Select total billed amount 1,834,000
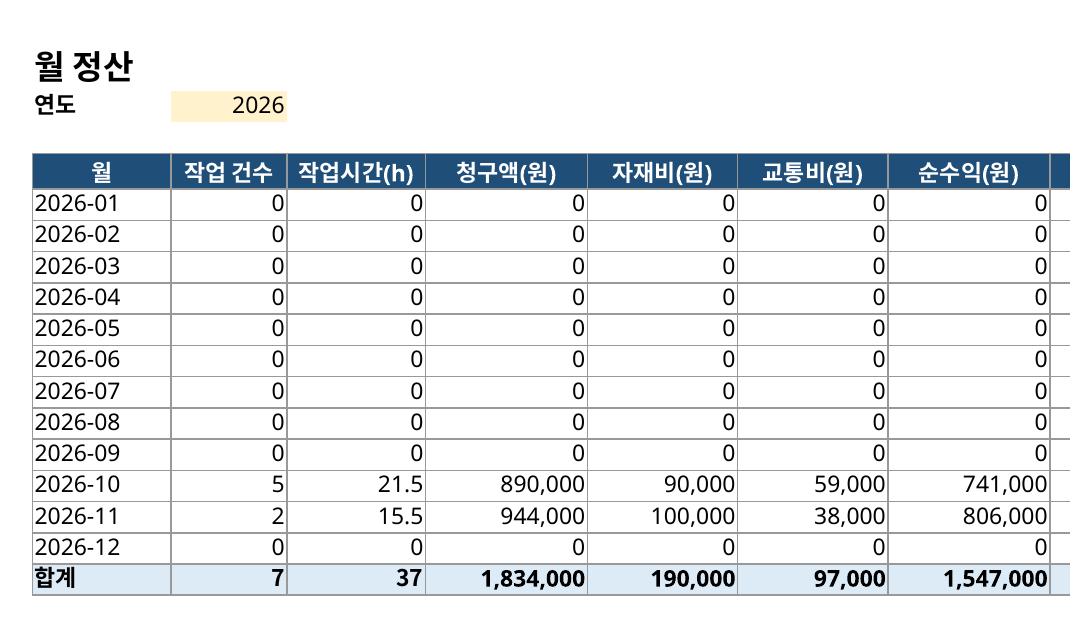This screenshot has width=1070, height=630. coord(506,579)
